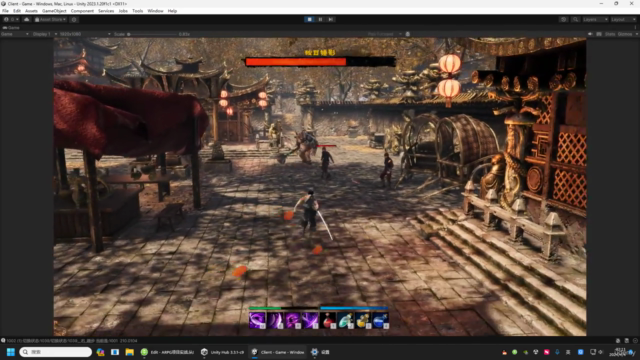This screenshot has width=640, height=360.
Task: Open the Window menu
Action: click(155, 11)
